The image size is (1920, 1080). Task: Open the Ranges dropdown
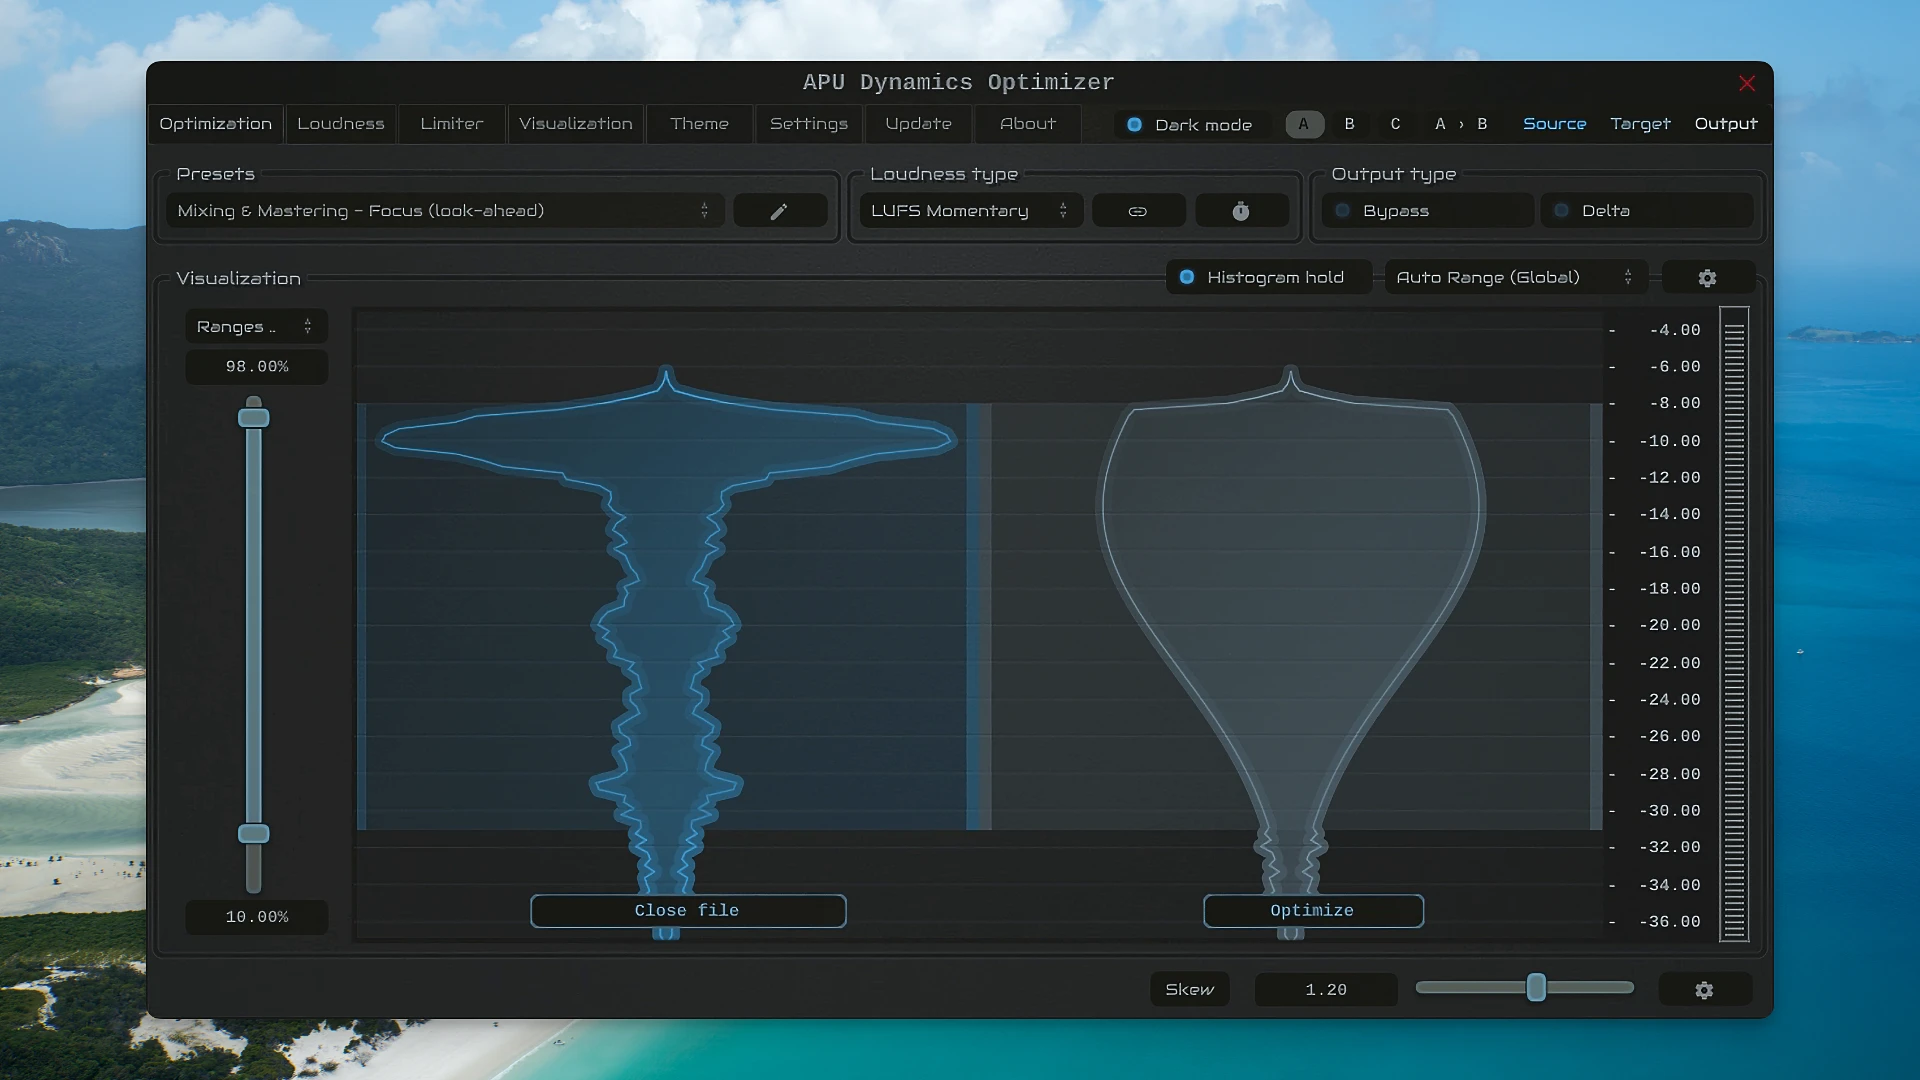click(x=256, y=327)
